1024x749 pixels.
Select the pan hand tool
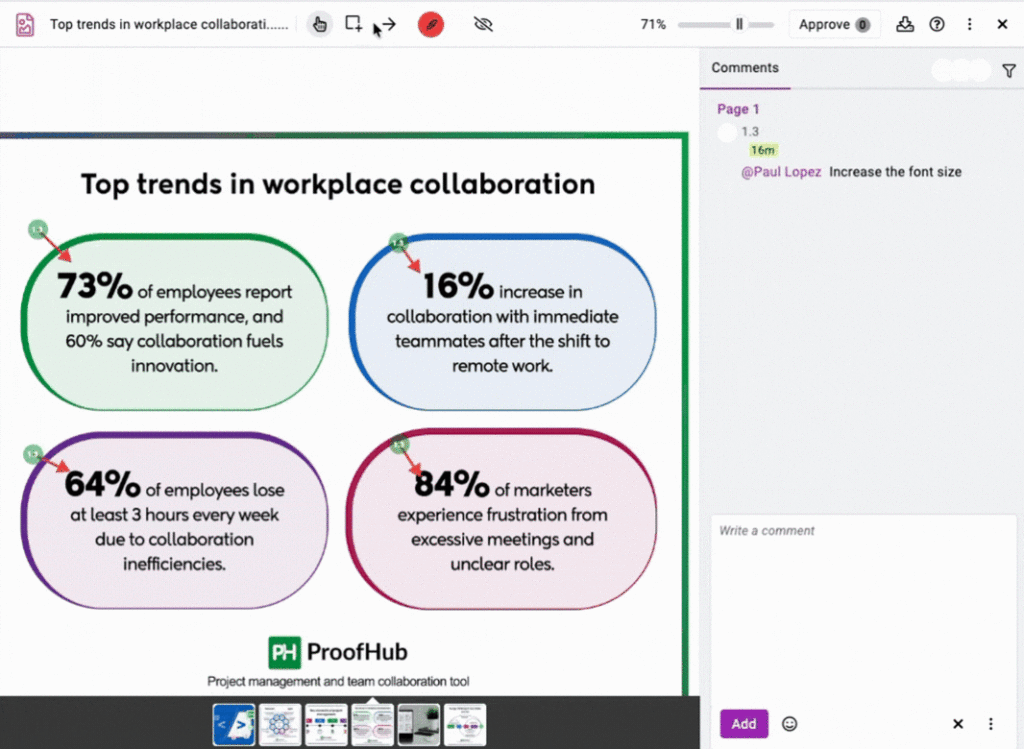click(x=319, y=24)
